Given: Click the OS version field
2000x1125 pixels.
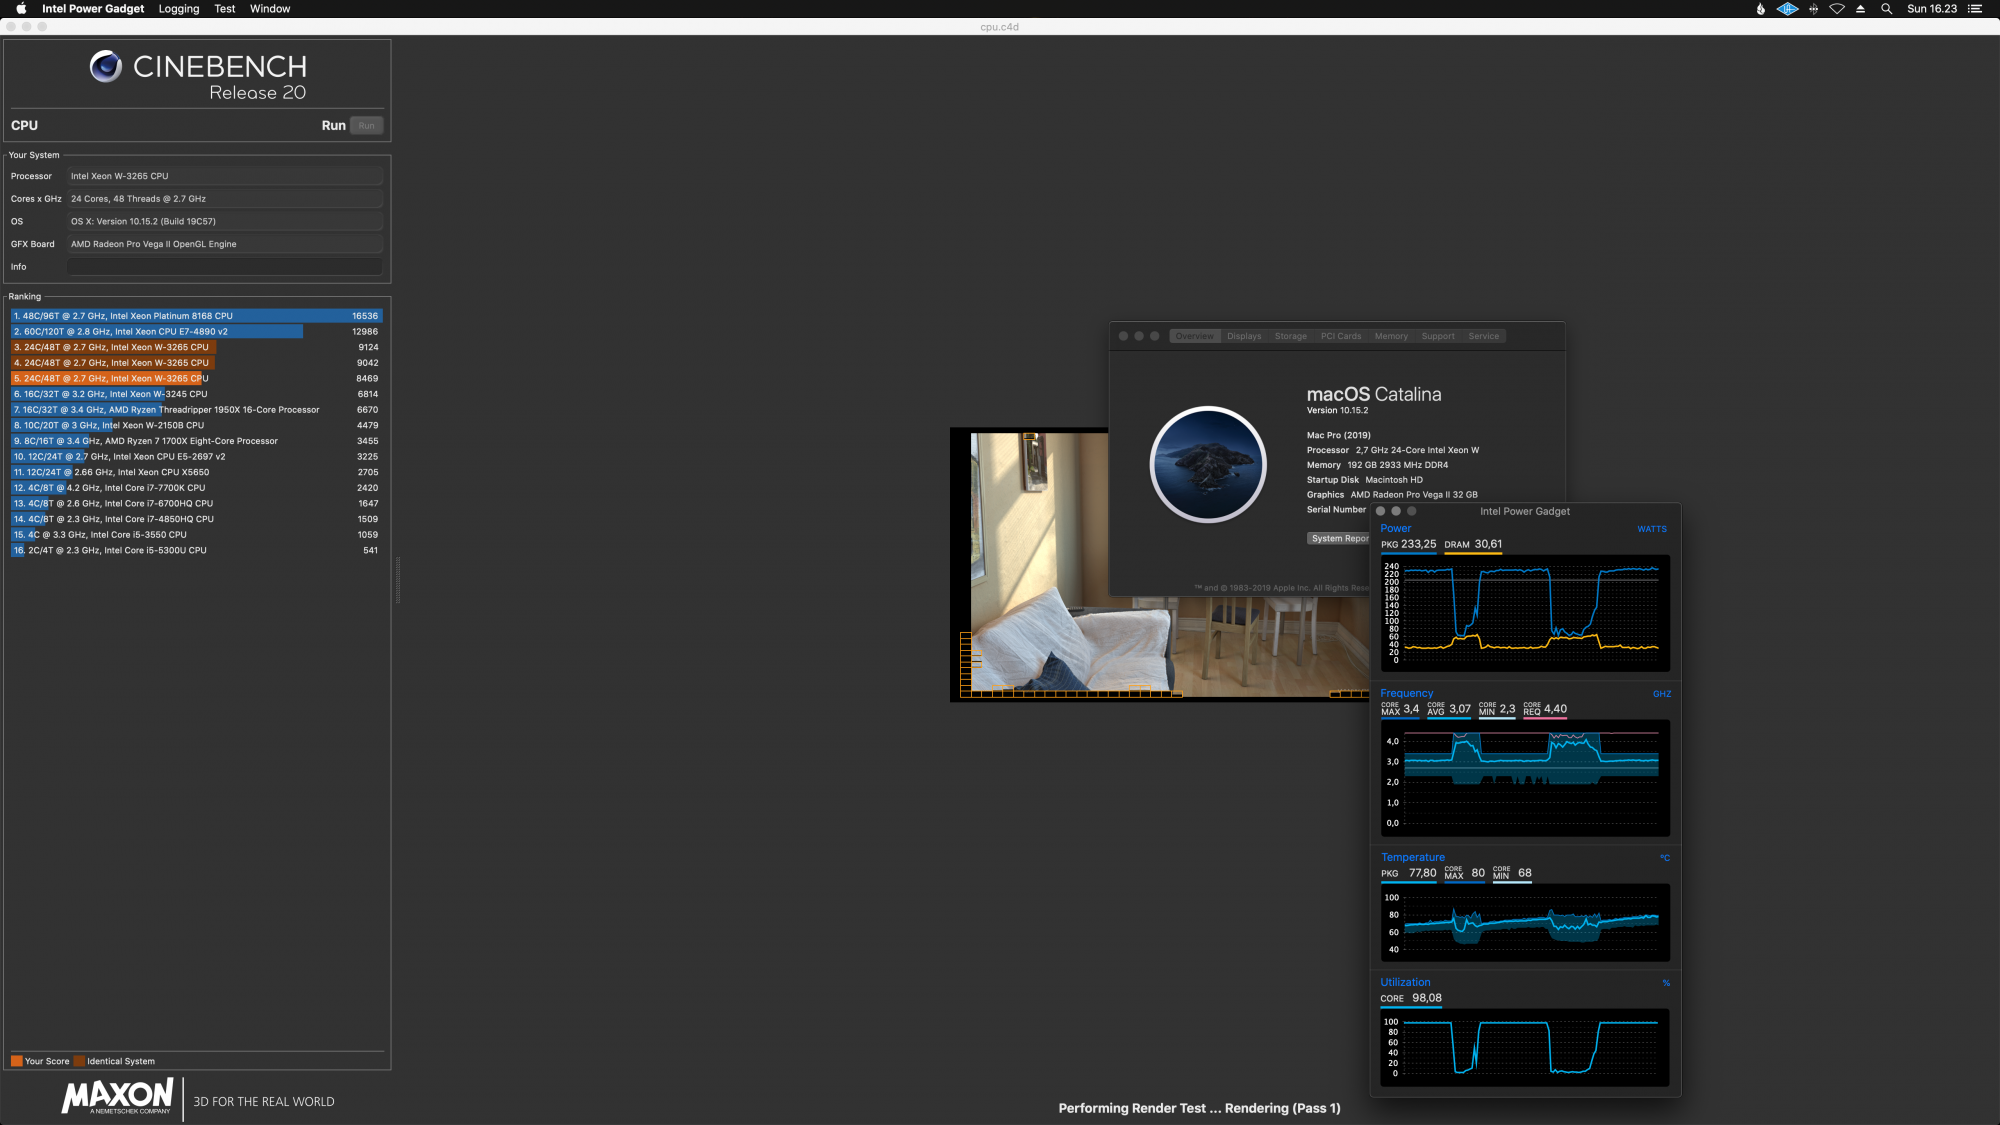Looking at the screenshot, I should coord(225,221).
